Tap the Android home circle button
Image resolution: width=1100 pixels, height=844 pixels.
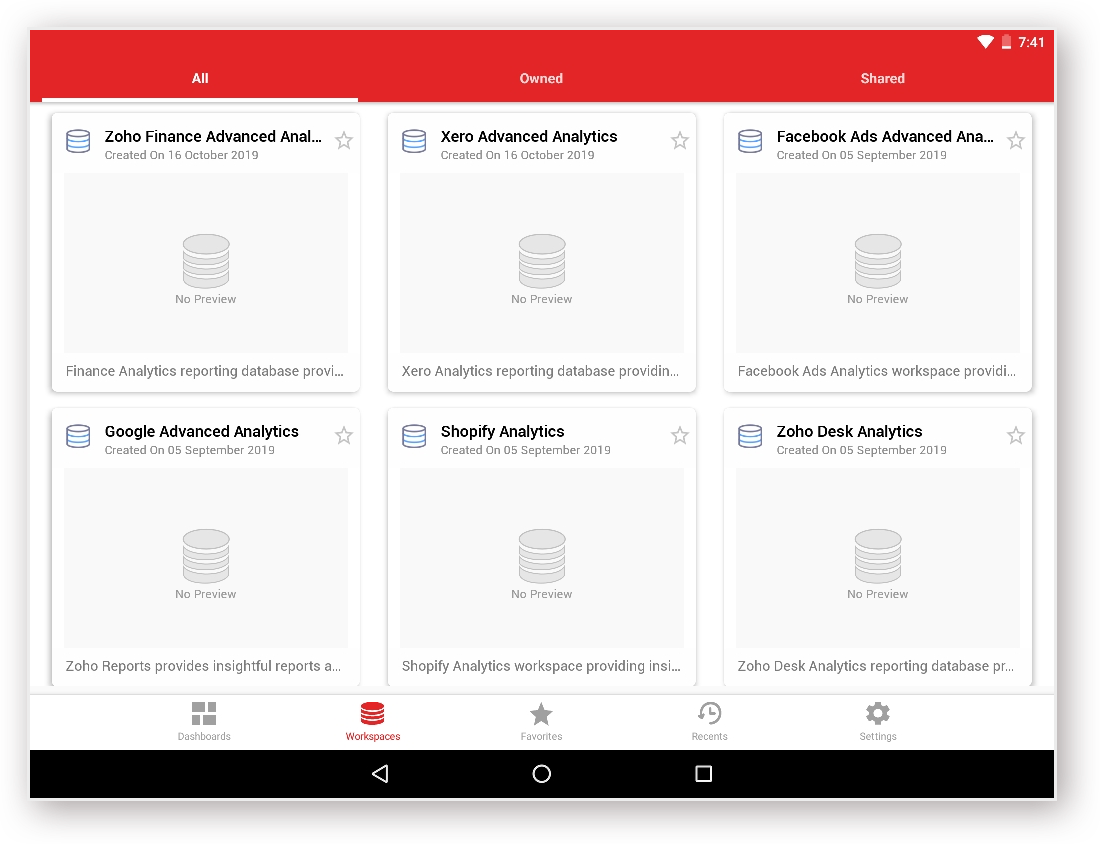(542, 774)
